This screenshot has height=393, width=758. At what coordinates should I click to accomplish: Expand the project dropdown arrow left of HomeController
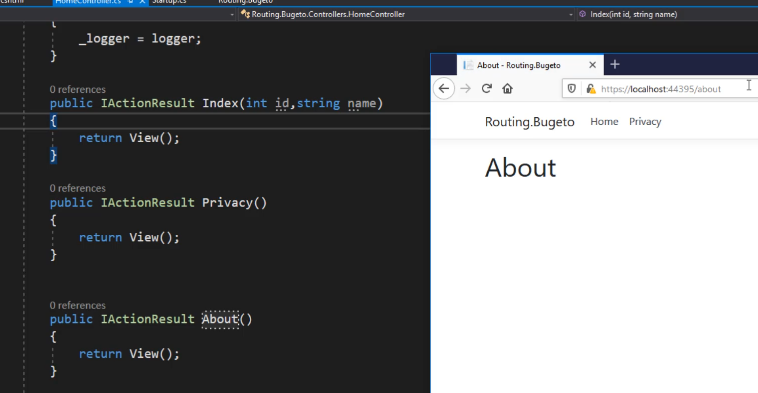click(232, 15)
